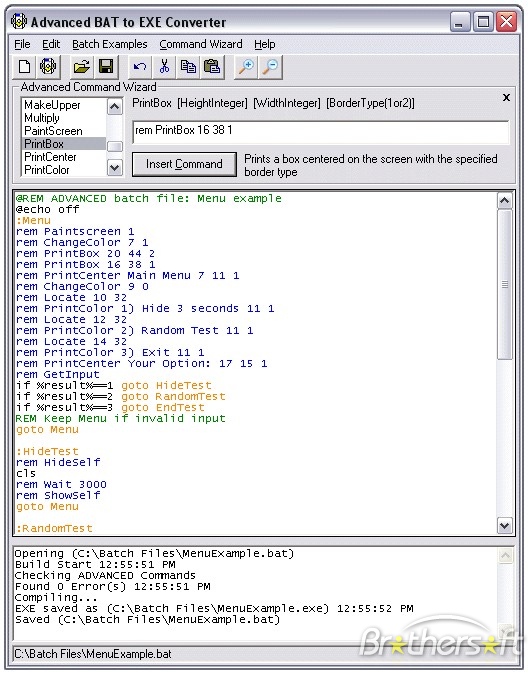The image size is (528, 674).
Task: Open the Batch Examples menu
Action: pyautogui.click(x=110, y=44)
